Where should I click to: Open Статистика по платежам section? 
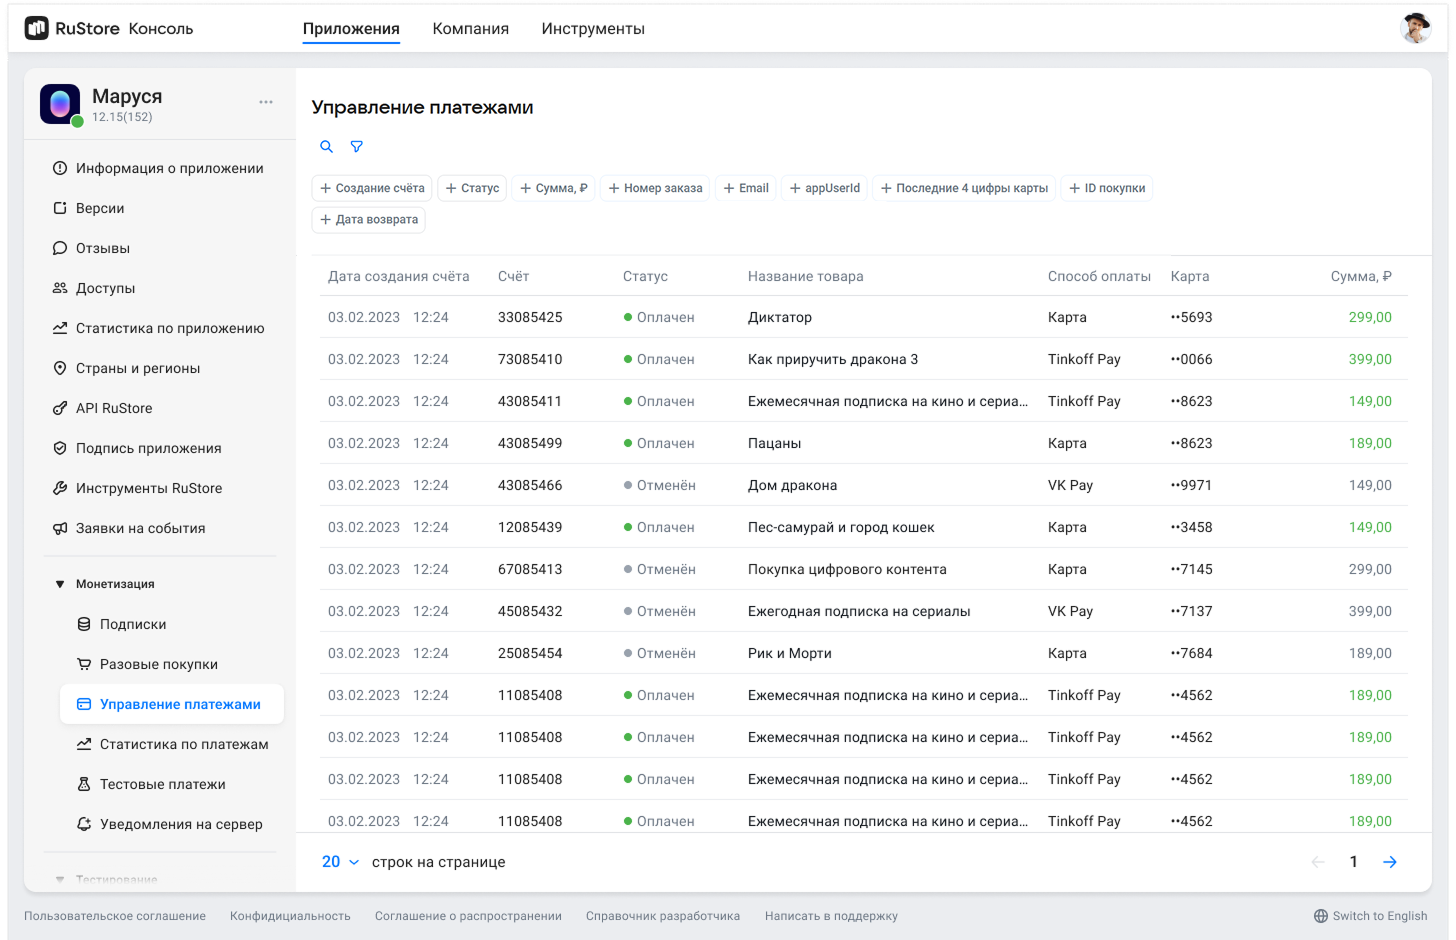point(183,744)
